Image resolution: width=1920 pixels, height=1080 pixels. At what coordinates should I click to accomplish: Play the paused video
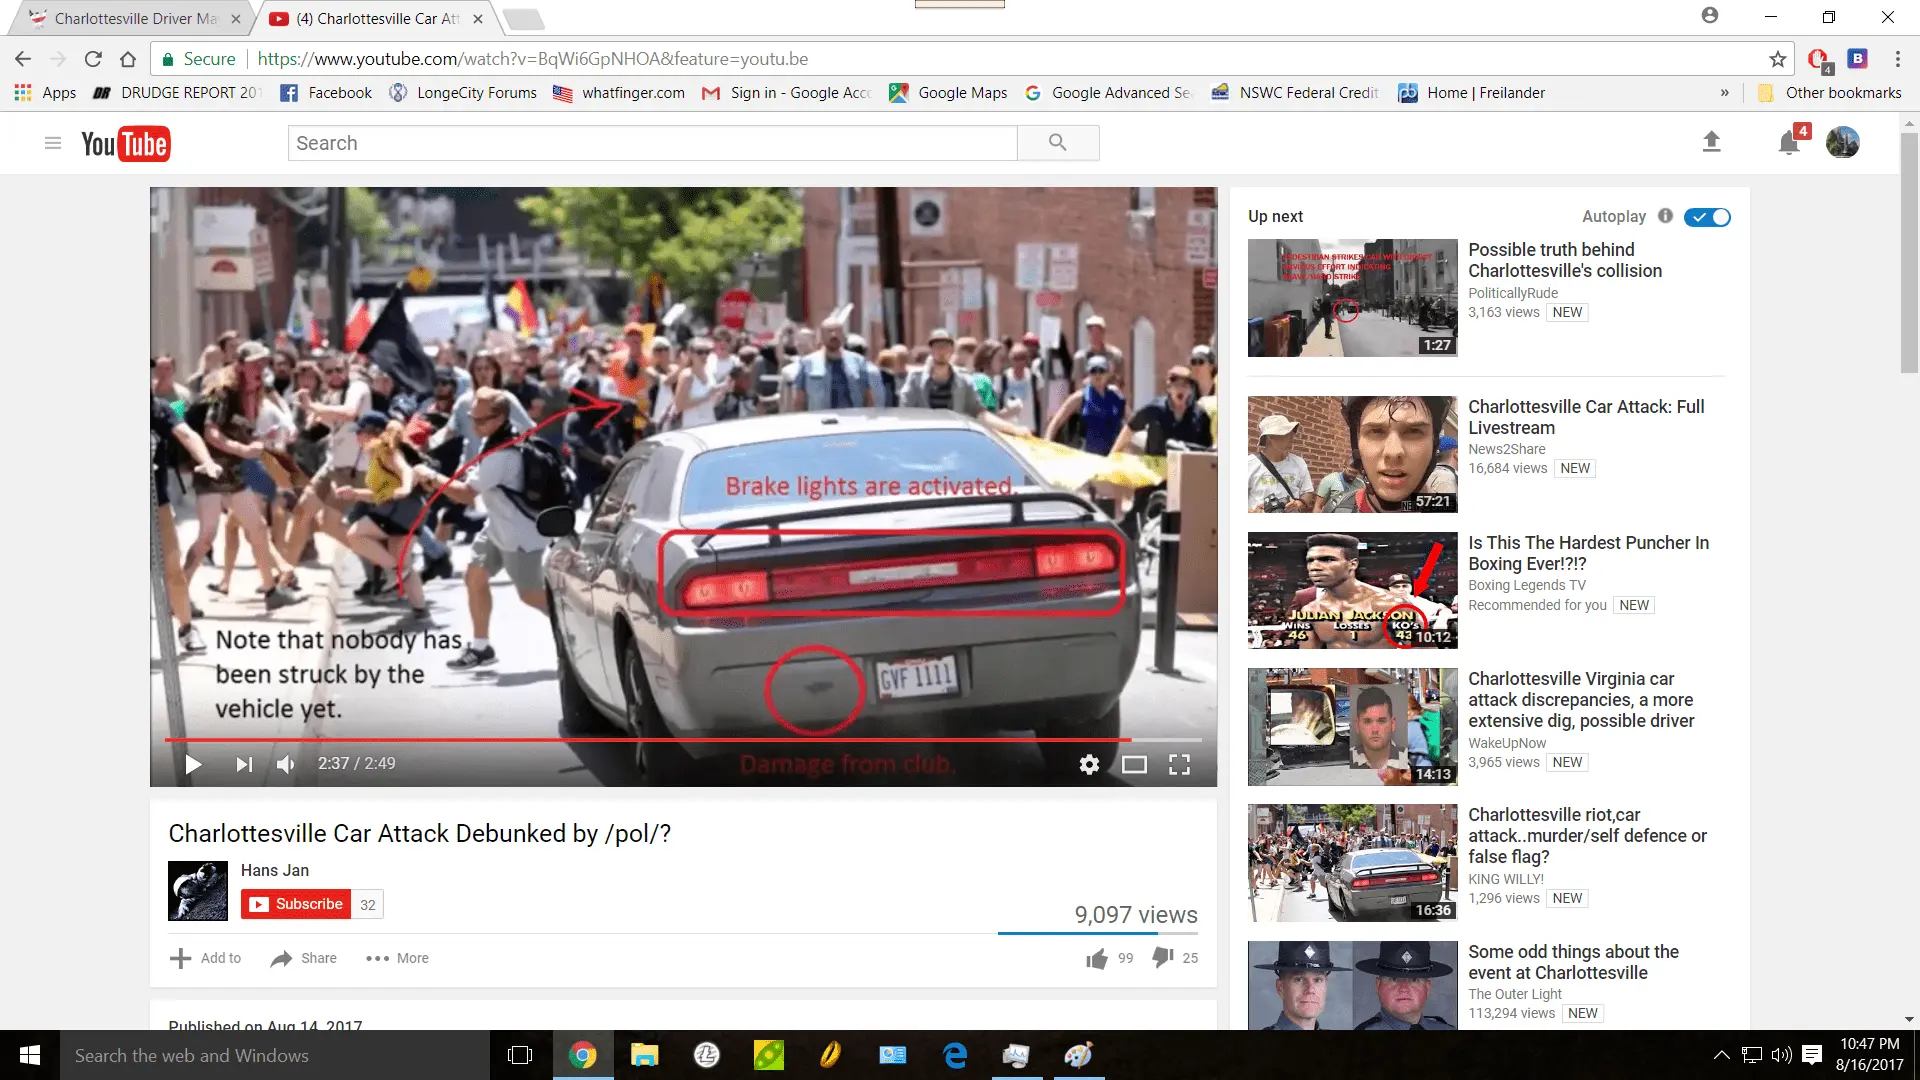(193, 765)
